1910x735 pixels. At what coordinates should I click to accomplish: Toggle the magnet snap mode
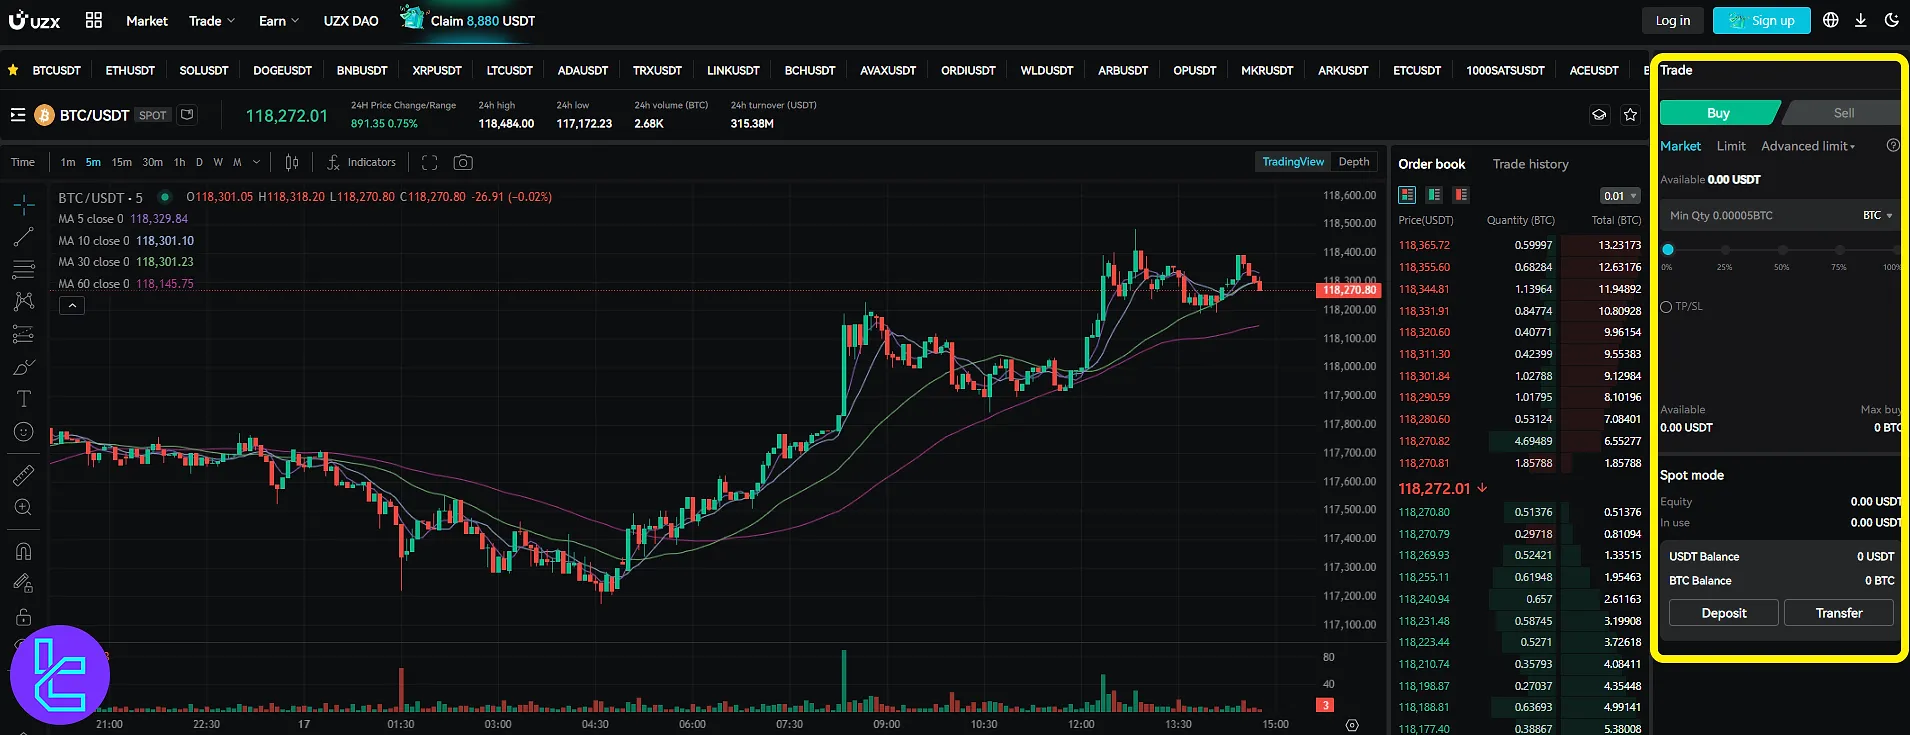coord(24,551)
